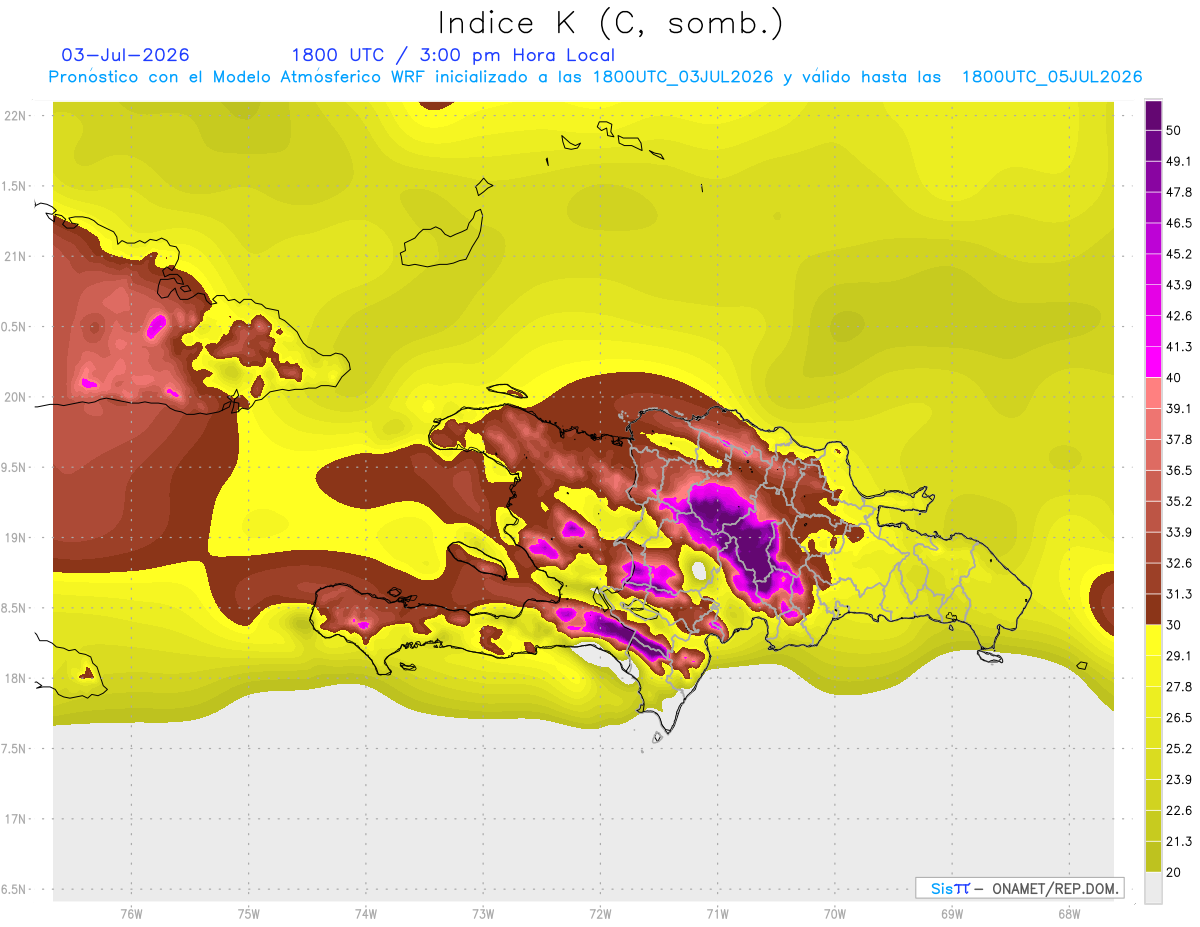
Task: Click the colorbar label '20'
Action: tap(1175, 873)
